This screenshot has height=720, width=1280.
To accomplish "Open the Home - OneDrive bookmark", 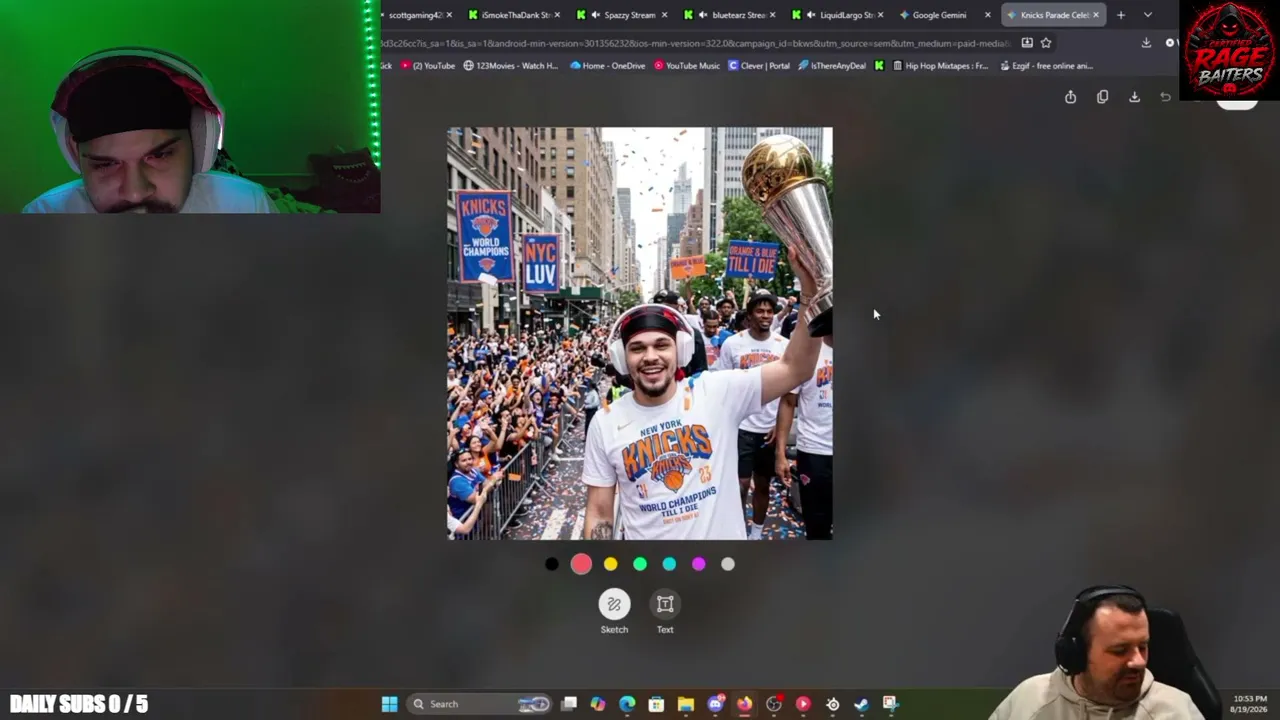I will [608, 66].
